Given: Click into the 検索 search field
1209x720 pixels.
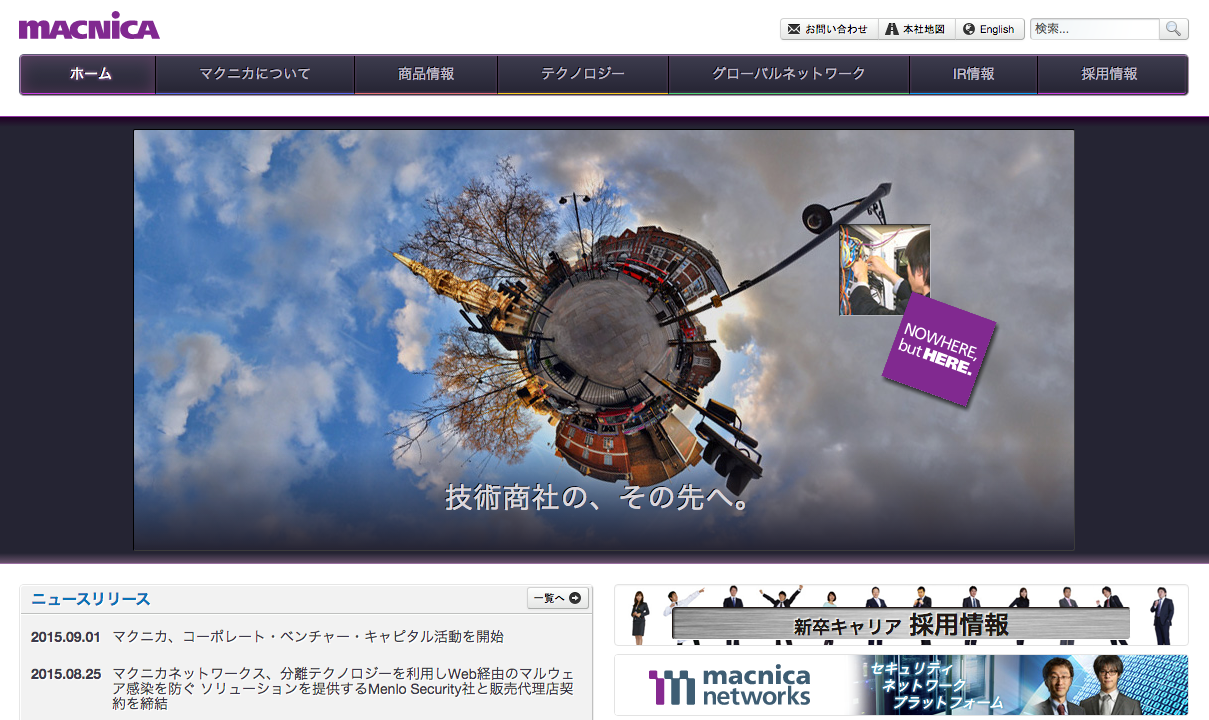Looking at the screenshot, I should [1094, 29].
